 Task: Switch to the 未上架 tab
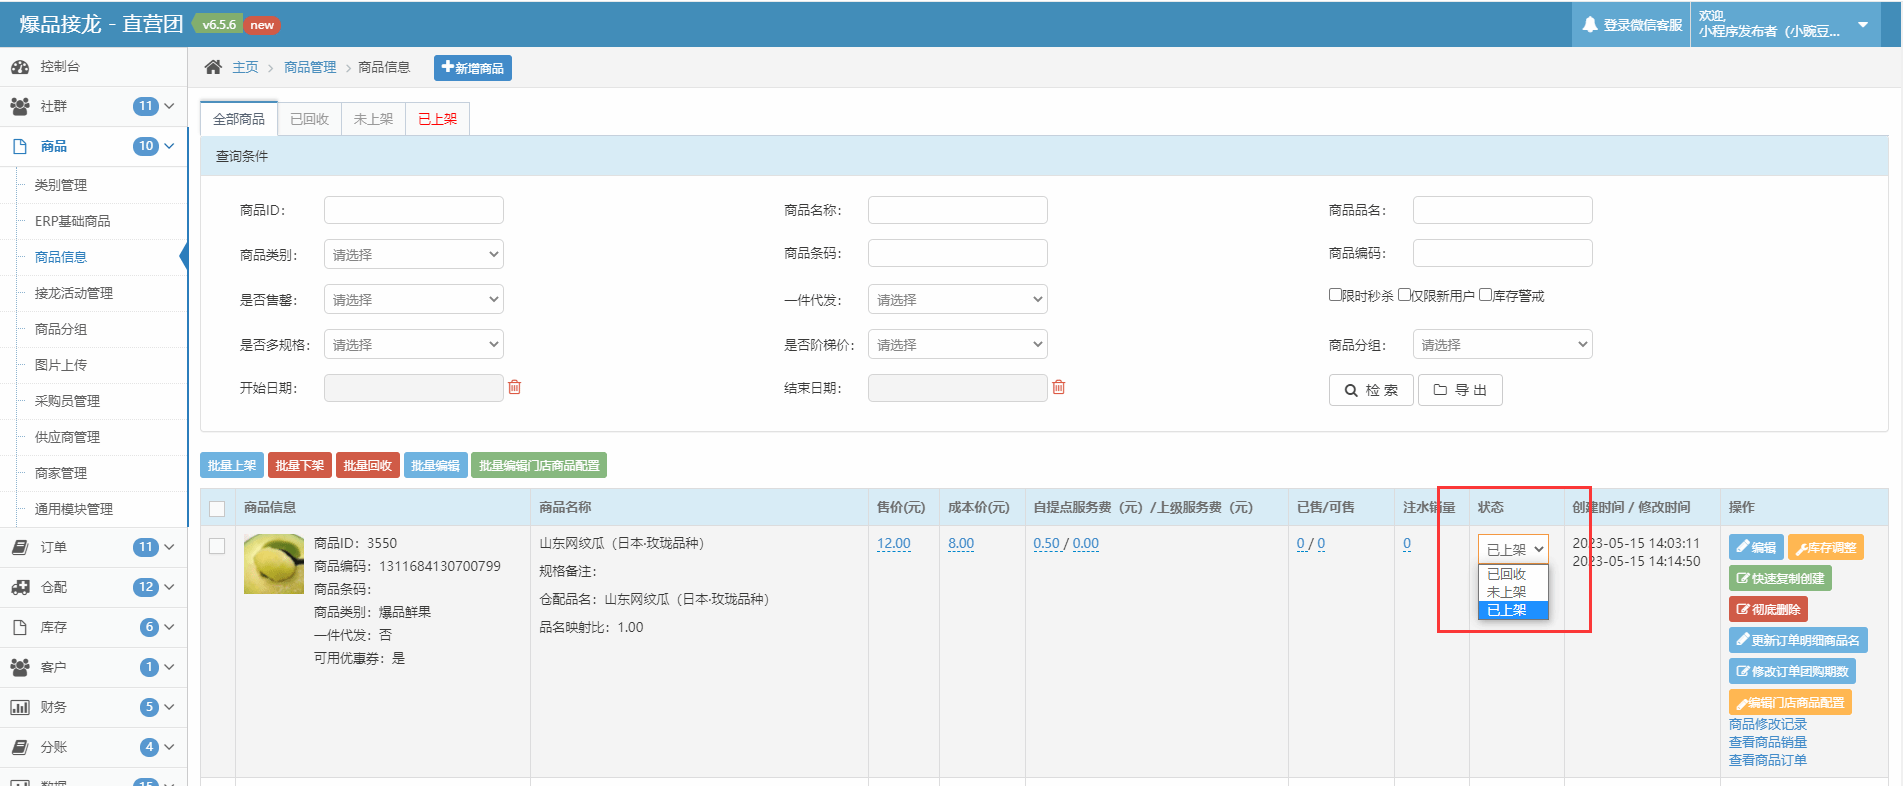[373, 119]
